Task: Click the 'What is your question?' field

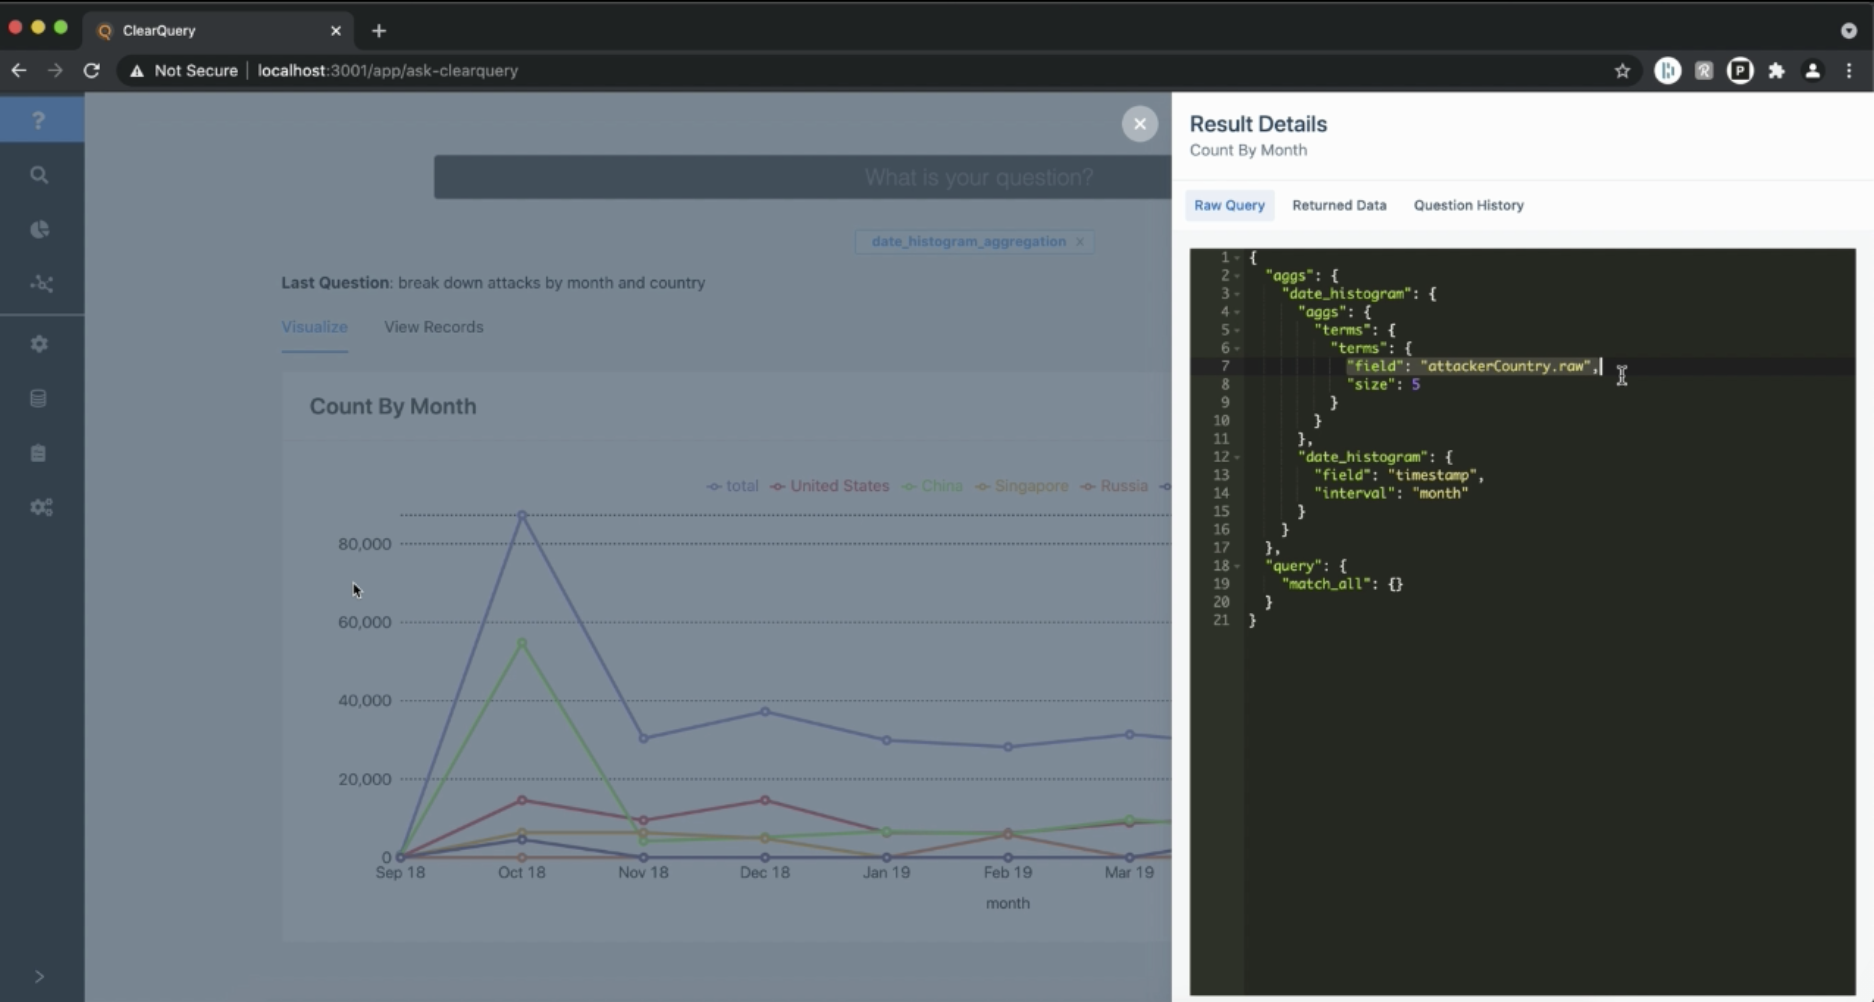Action: (802, 178)
